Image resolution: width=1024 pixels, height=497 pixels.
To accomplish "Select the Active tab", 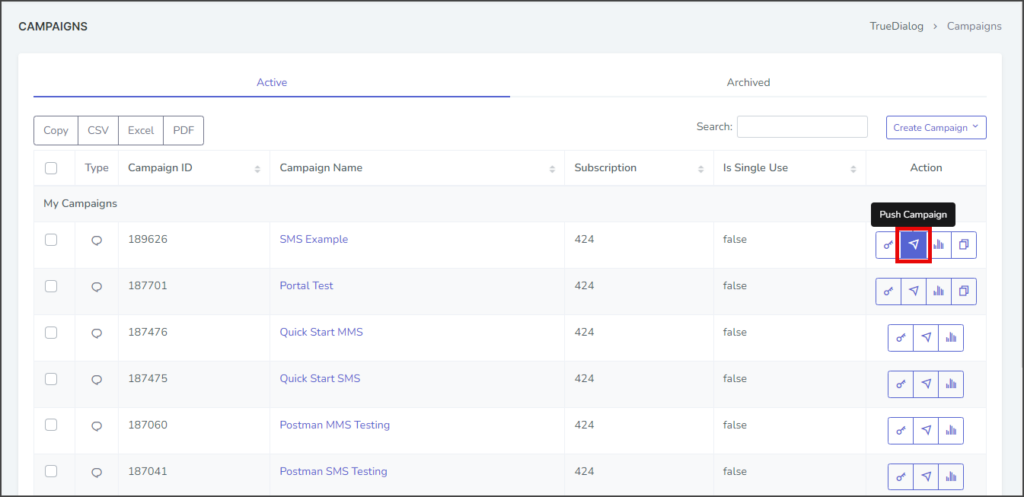I will 272,82.
